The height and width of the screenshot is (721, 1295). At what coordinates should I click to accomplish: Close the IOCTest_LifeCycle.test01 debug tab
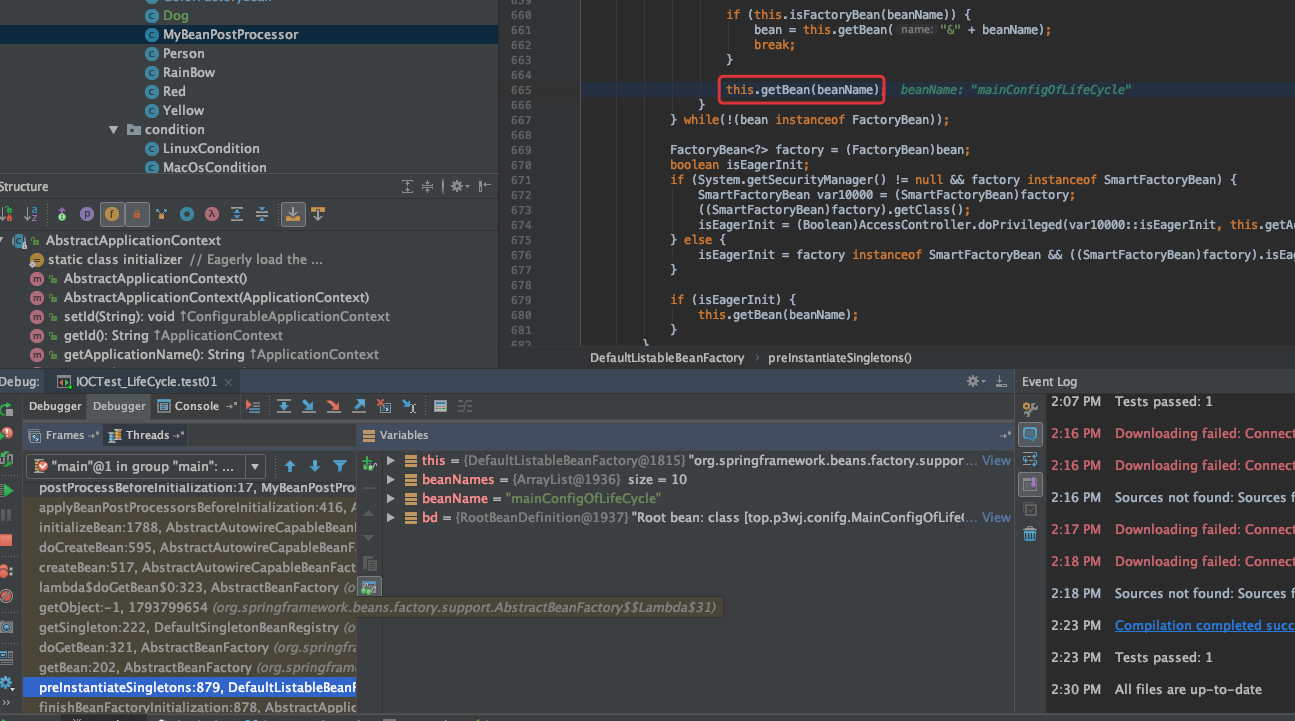click(228, 381)
